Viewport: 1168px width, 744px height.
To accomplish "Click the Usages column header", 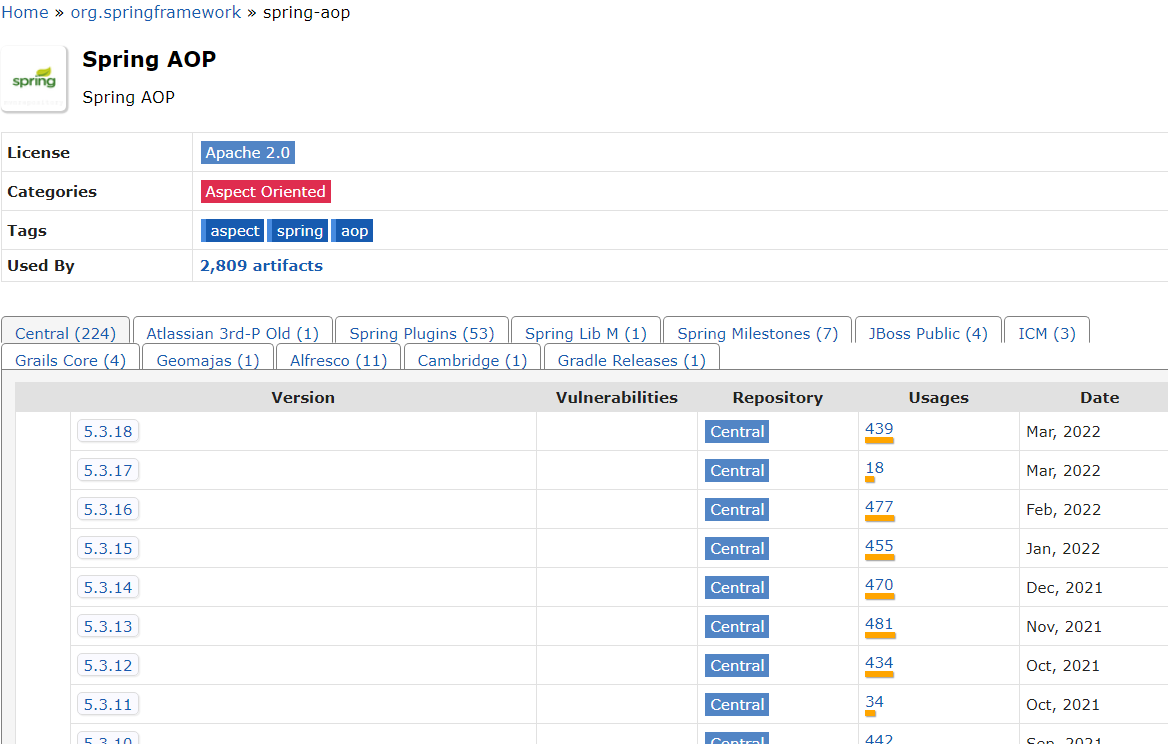I will pyautogui.click(x=939, y=398).
